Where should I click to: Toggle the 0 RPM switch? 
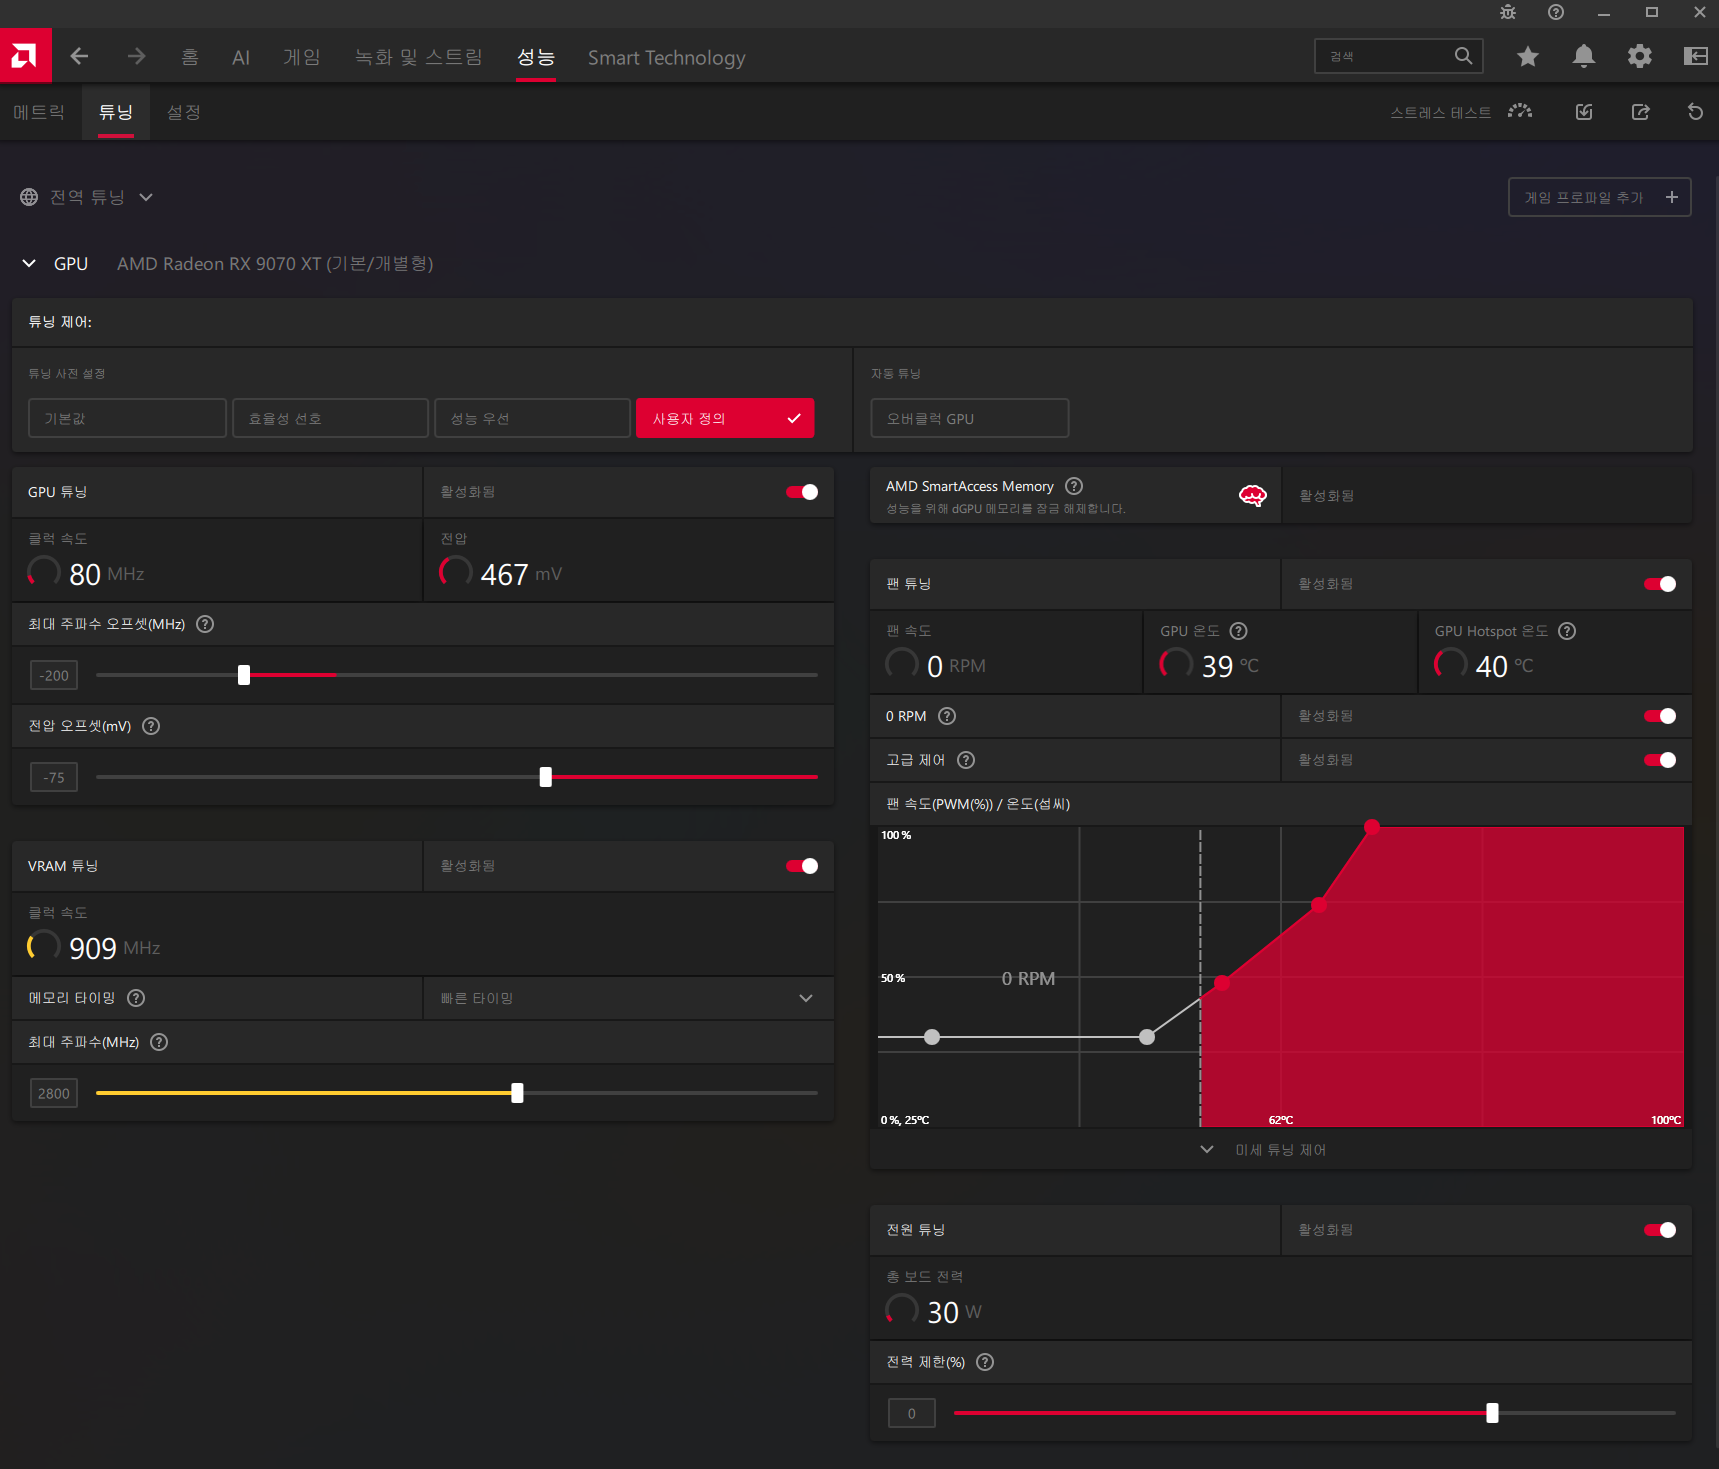tap(1660, 716)
